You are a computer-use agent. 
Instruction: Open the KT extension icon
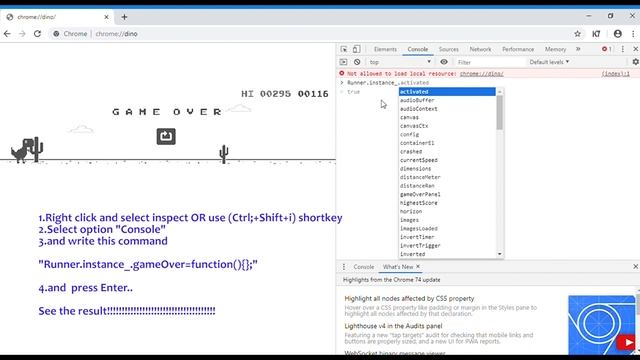[596, 34]
